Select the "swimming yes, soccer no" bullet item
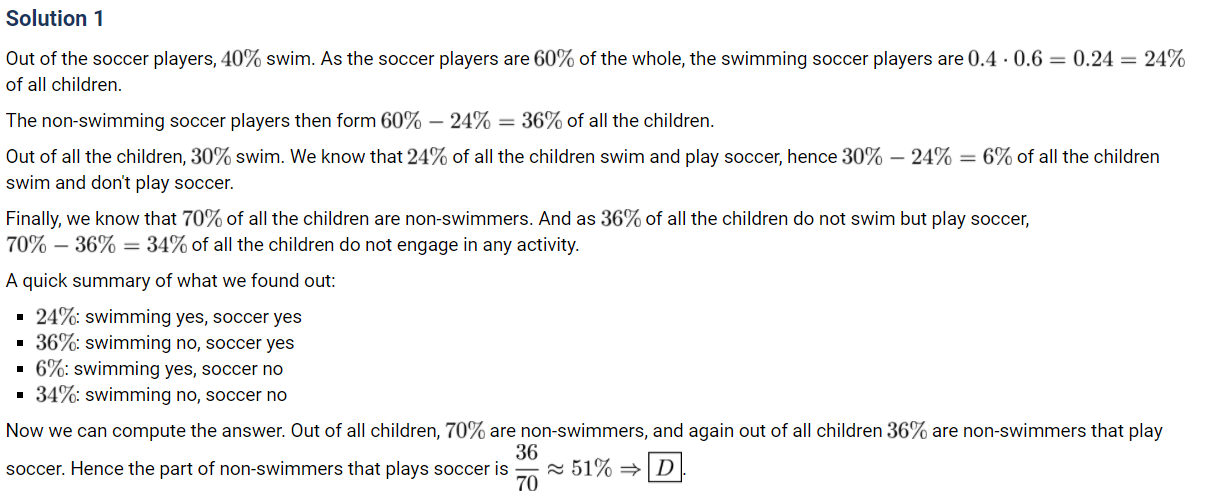Screen dimensions: 1207x500 (x=184, y=369)
